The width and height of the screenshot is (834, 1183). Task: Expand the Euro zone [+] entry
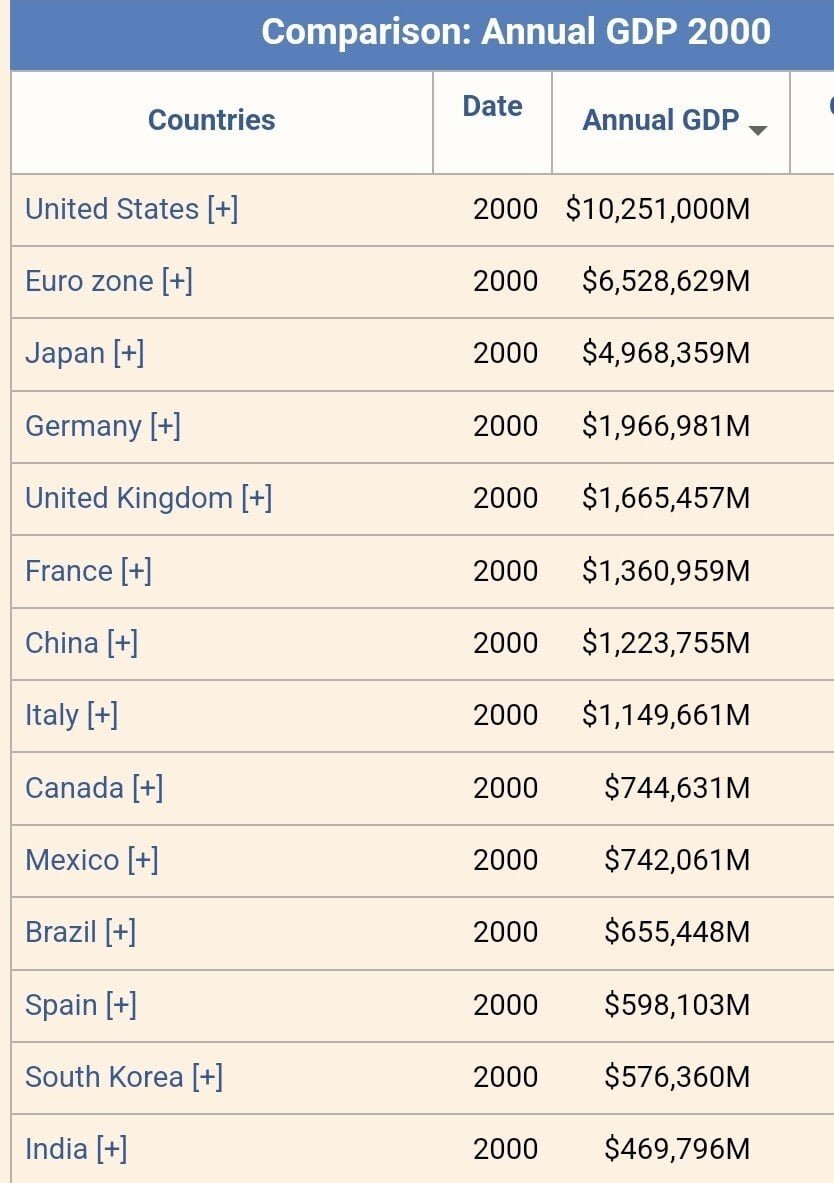click(177, 281)
